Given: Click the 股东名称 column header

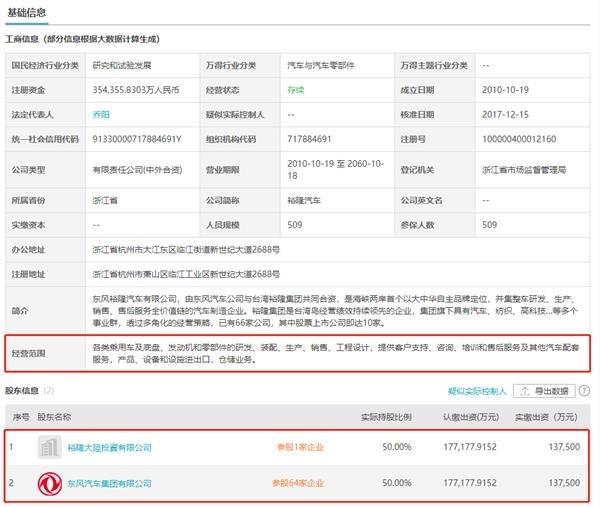Looking at the screenshot, I should [x=54, y=417].
